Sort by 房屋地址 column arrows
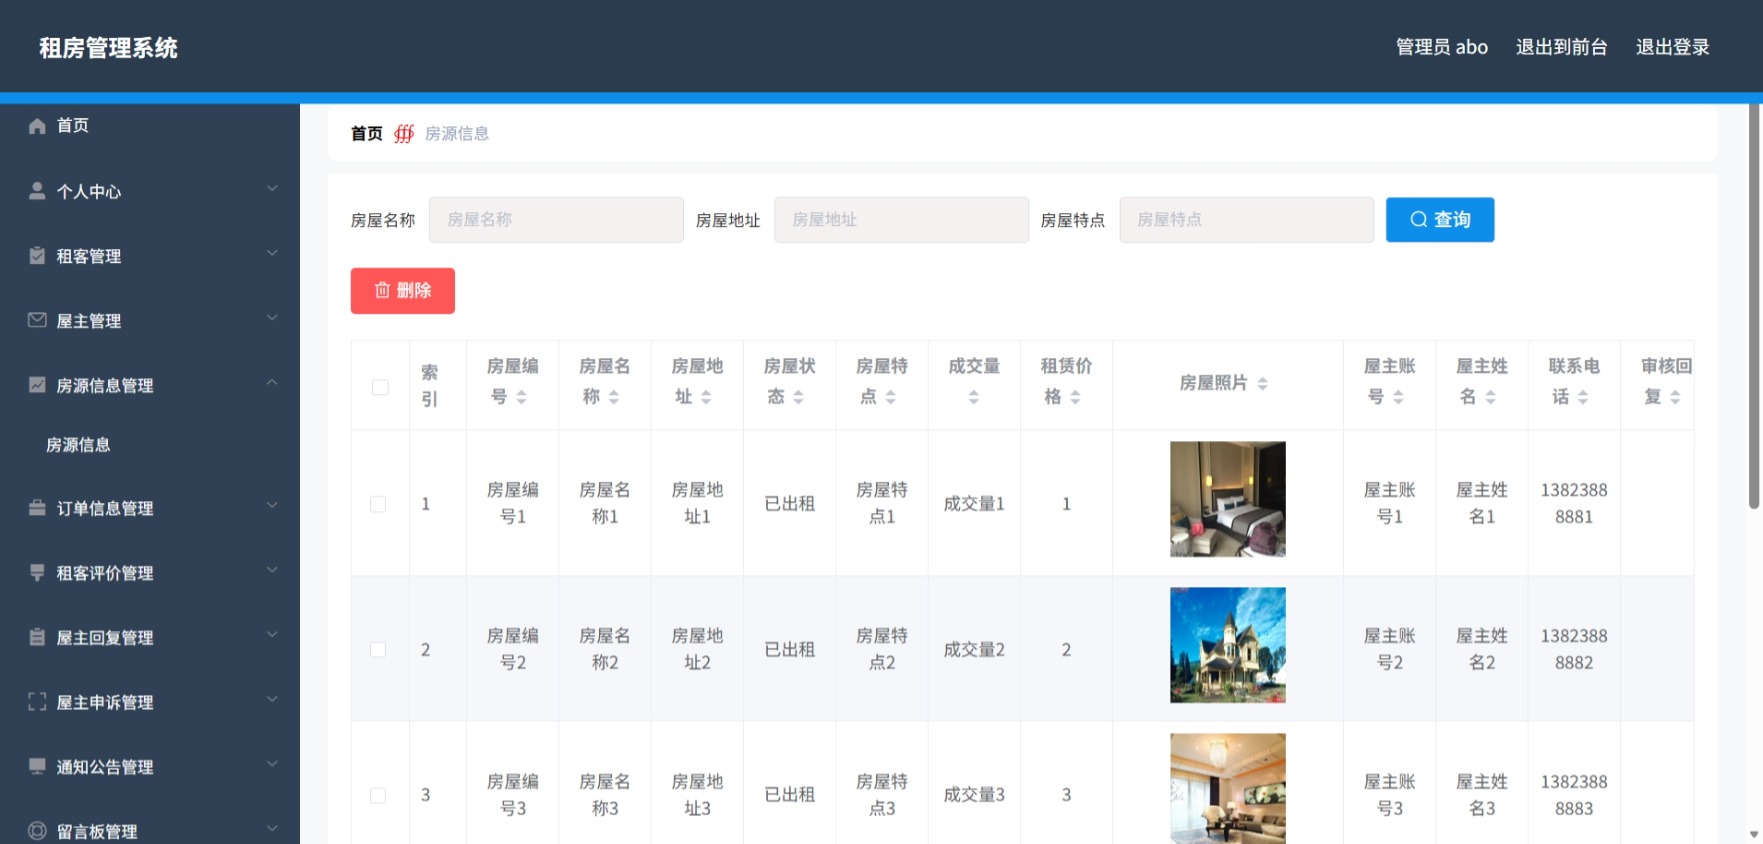This screenshot has height=844, width=1763. coord(705,397)
